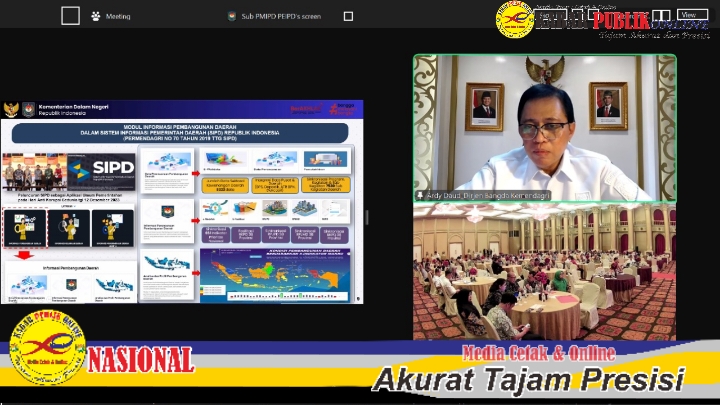The height and width of the screenshot is (405, 720).
Task: Click the NASIONAL red label
Action: click(140, 360)
